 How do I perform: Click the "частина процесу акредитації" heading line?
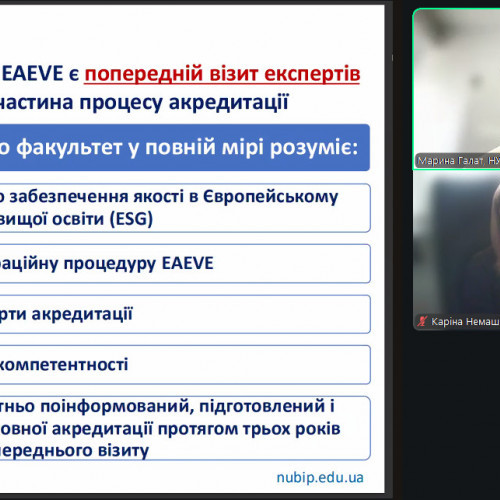pos(143,102)
